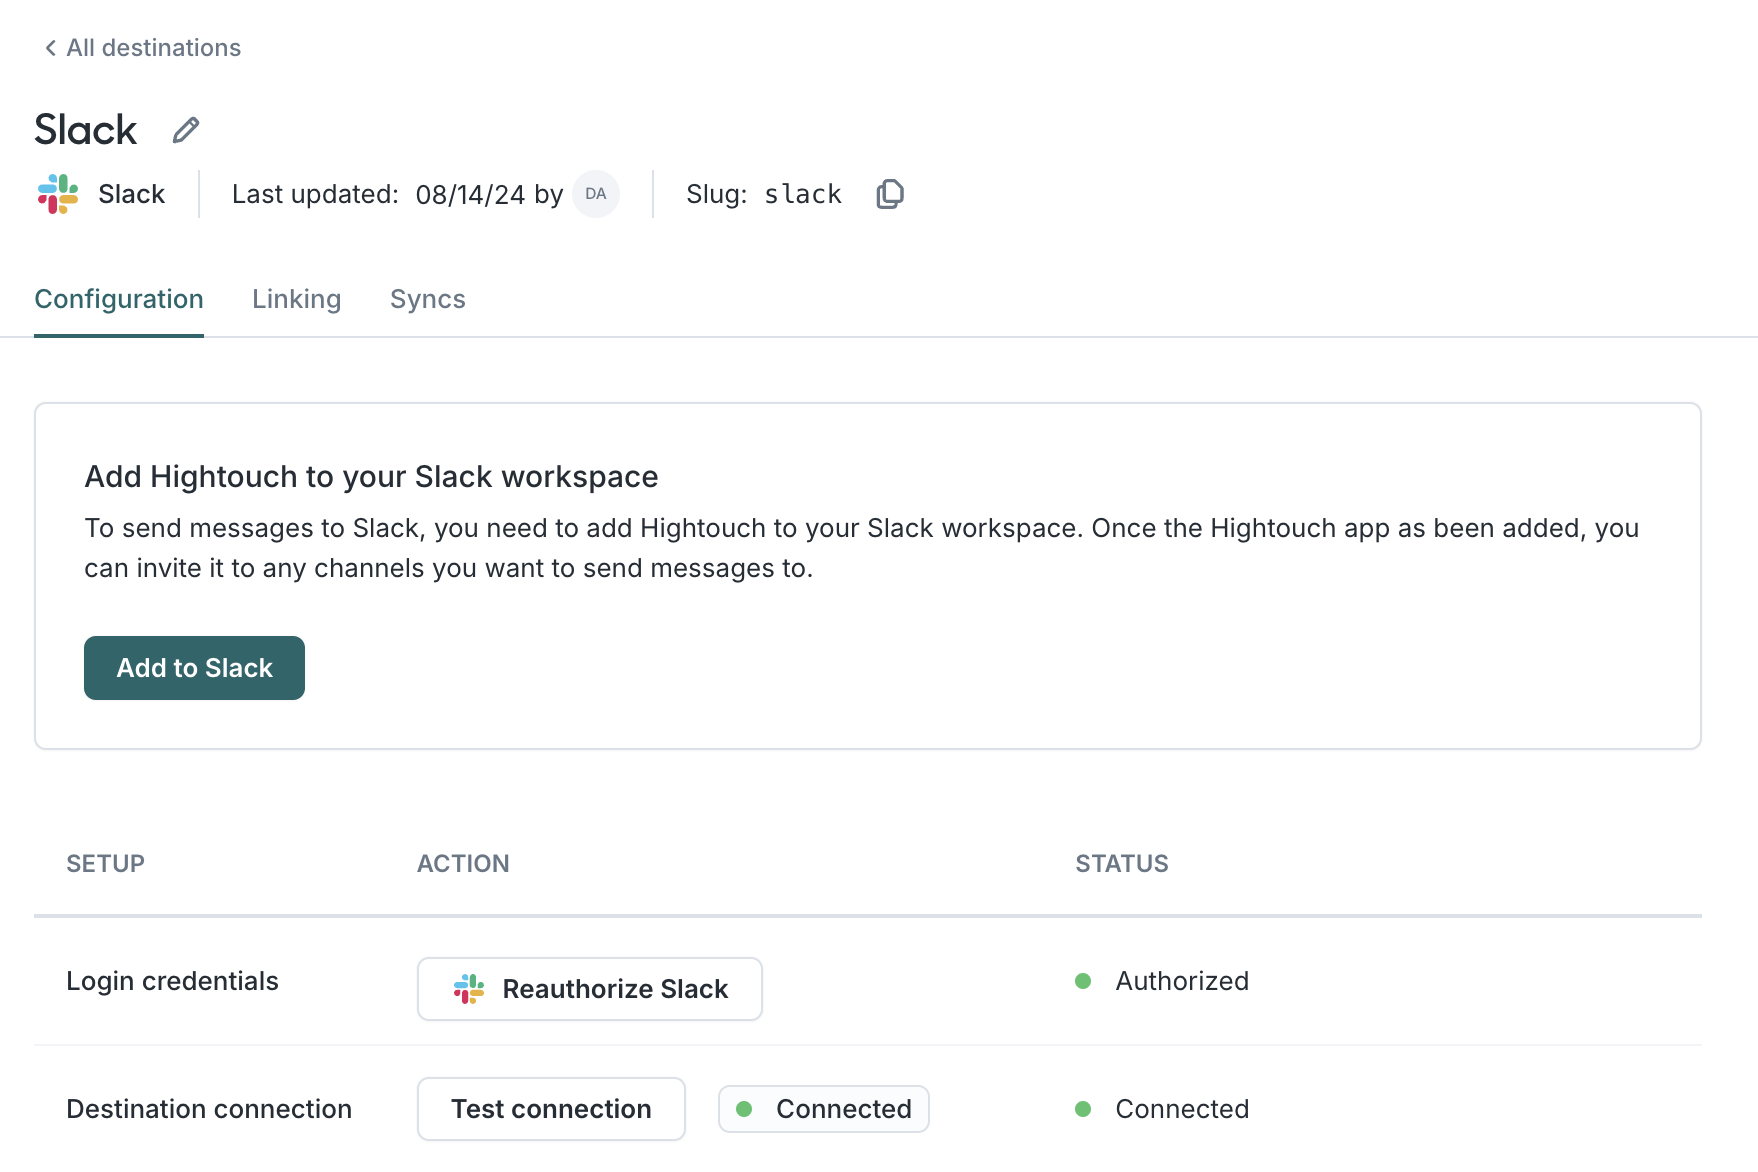Click the Test connection button
The image size is (1758, 1172).
(x=551, y=1109)
